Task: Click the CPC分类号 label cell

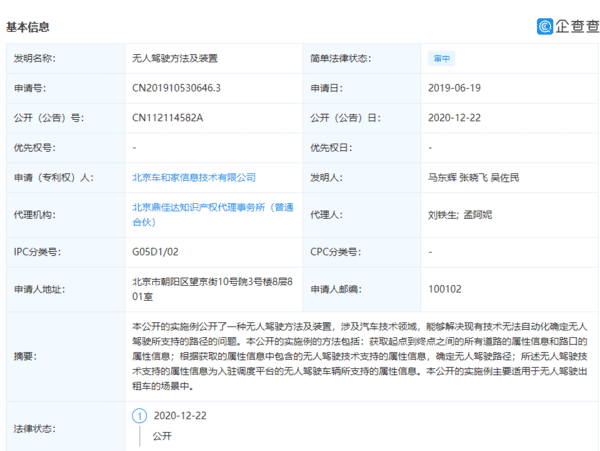Action: click(x=362, y=252)
